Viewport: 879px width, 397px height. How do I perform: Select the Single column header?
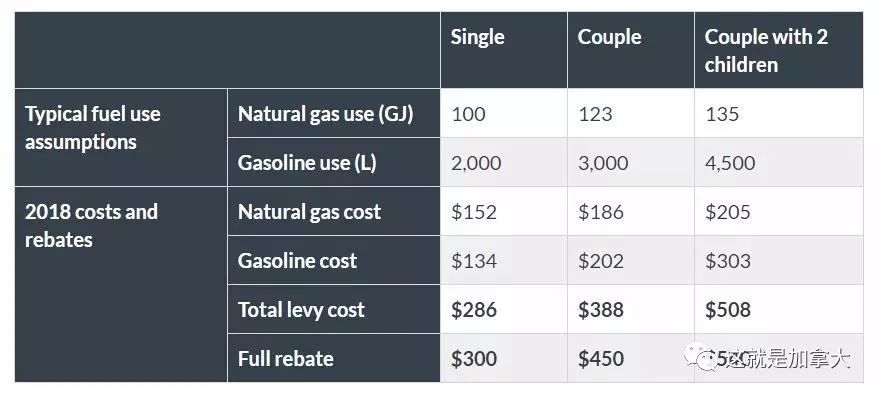[x=477, y=37]
